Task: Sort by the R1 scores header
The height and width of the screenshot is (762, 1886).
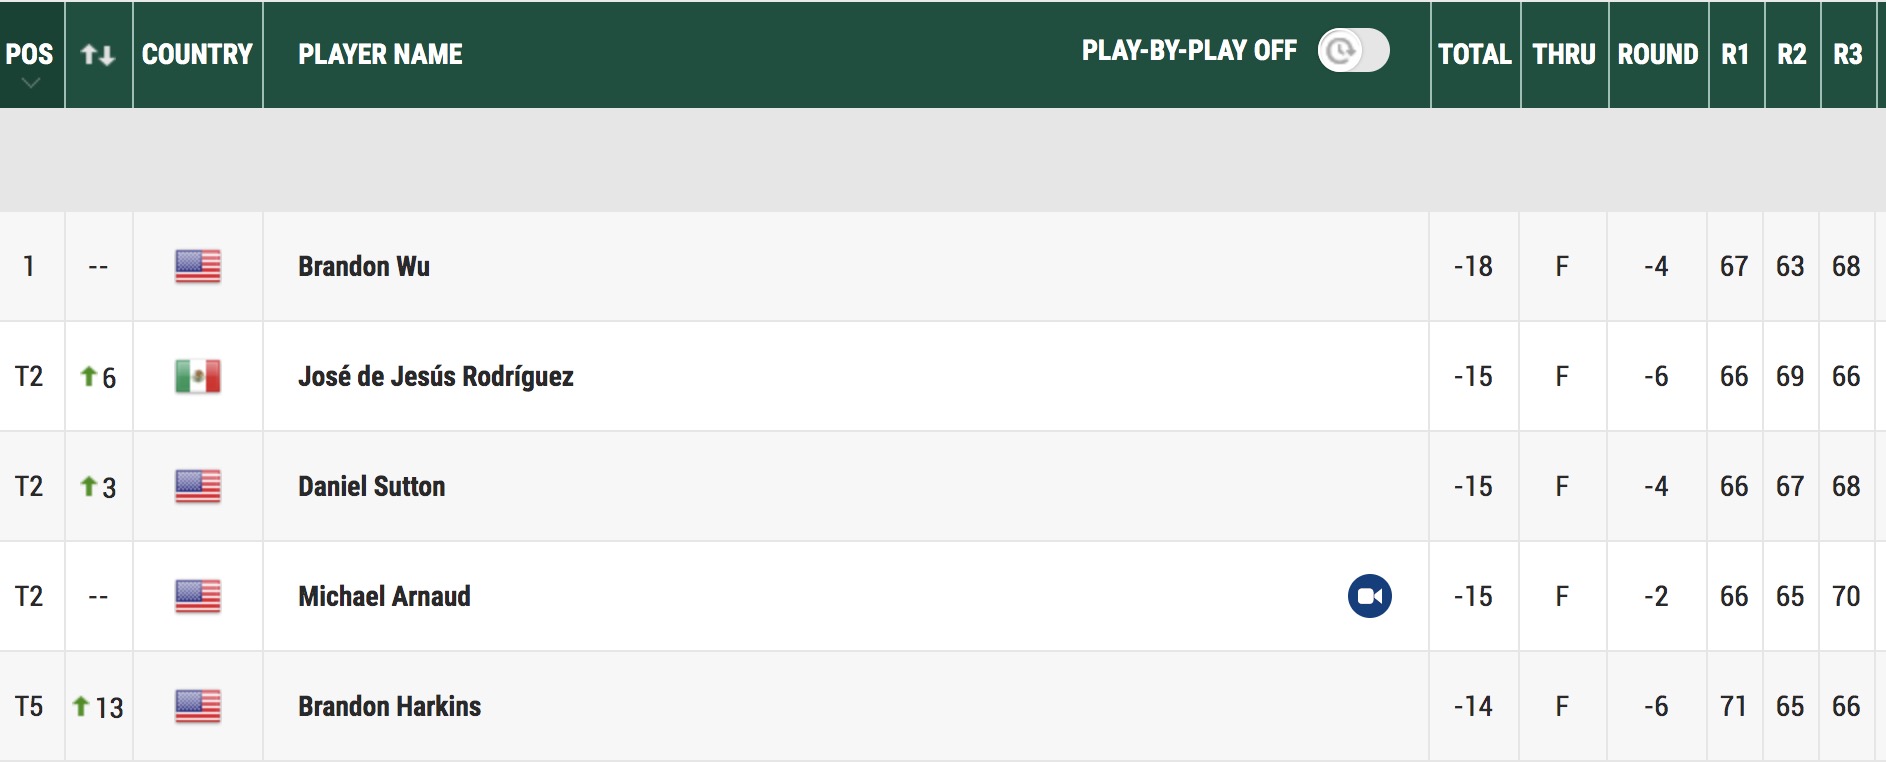Action: (1735, 54)
